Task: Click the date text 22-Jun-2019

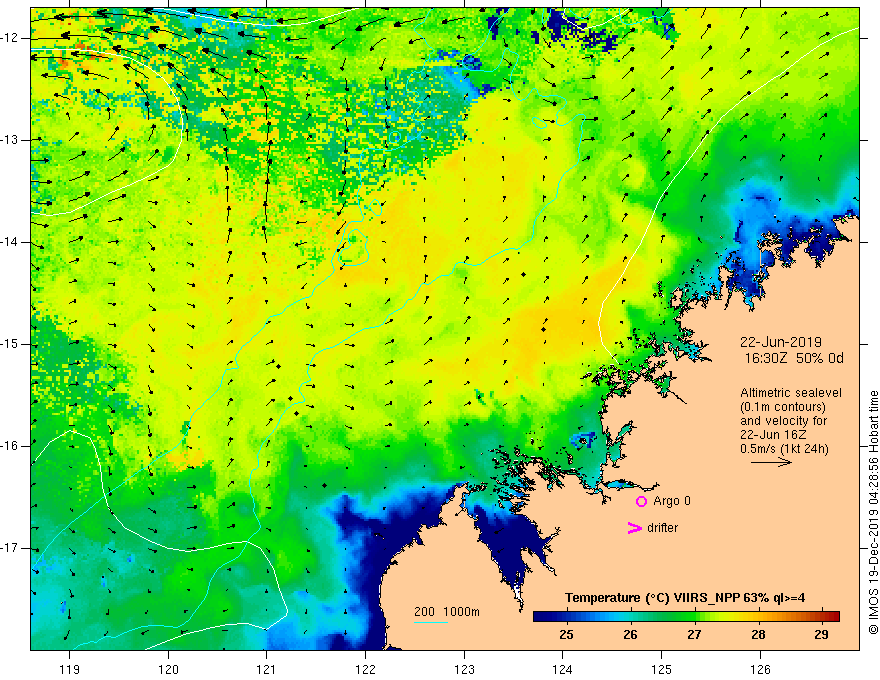Action: point(780,342)
